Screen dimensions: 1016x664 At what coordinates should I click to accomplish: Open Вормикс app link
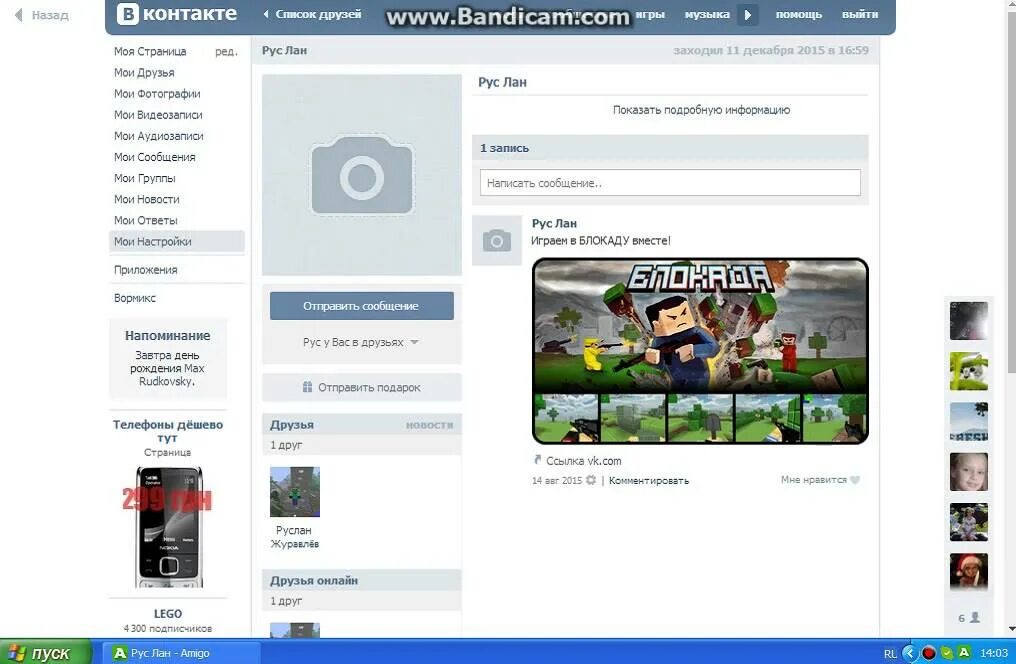(135, 298)
